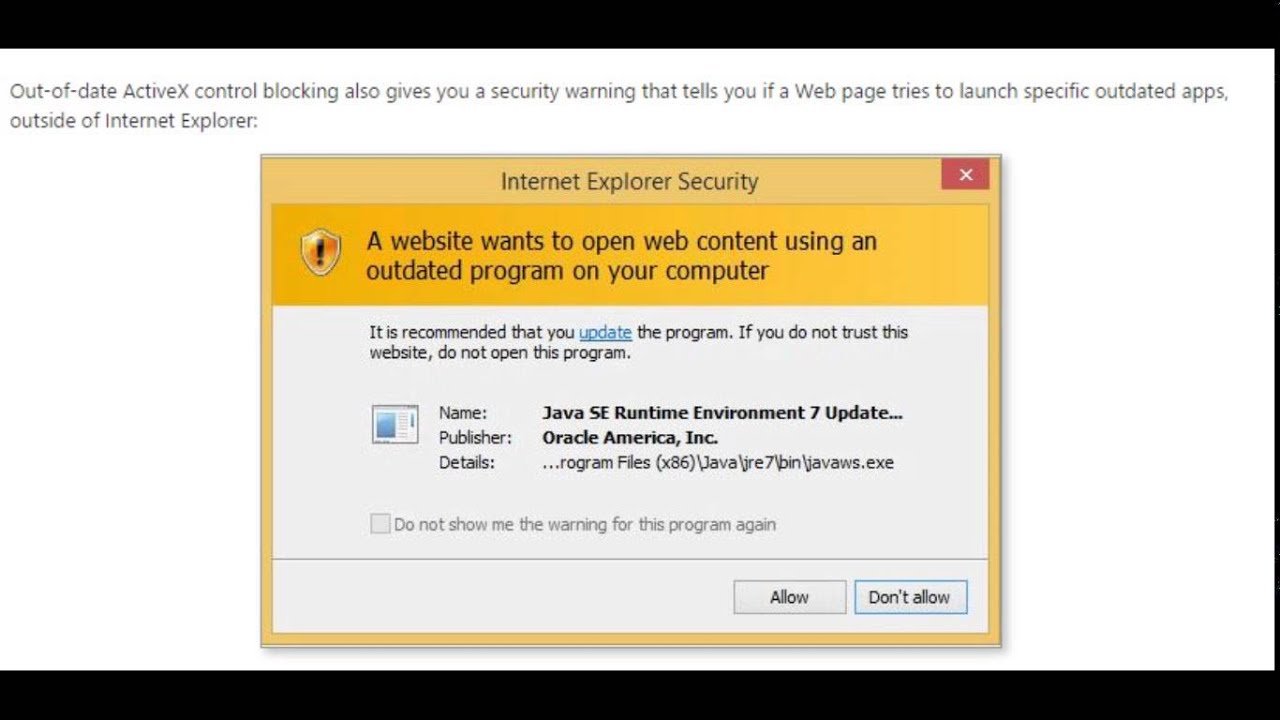Click the 'outside of Internet Explorer:' text line
Image resolution: width=1280 pixels, height=720 pixels.
tap(133, 121)
